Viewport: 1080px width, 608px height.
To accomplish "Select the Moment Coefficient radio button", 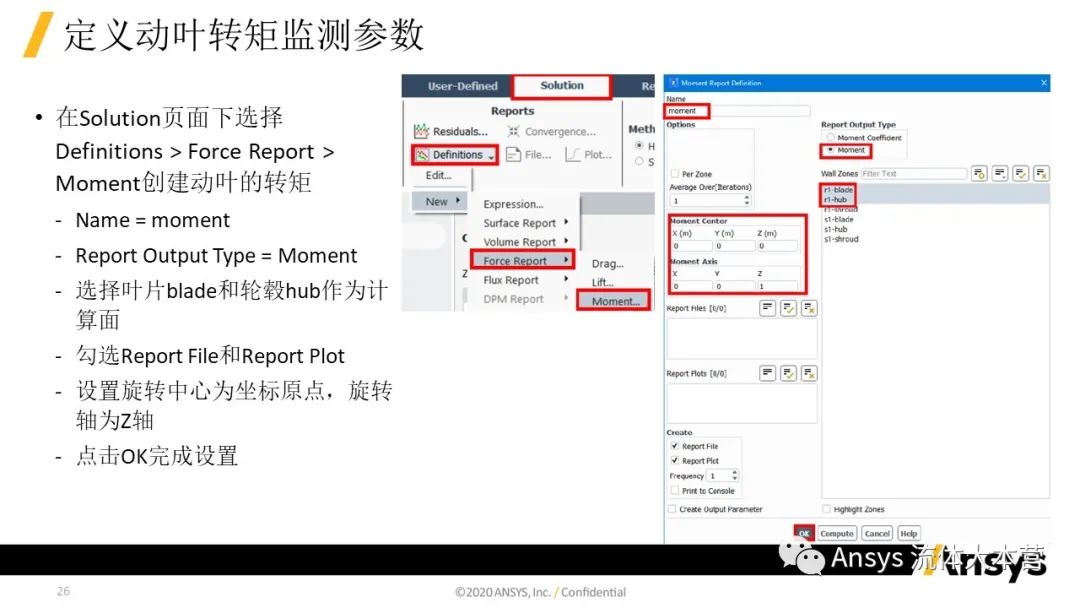I will coord(830,138).
